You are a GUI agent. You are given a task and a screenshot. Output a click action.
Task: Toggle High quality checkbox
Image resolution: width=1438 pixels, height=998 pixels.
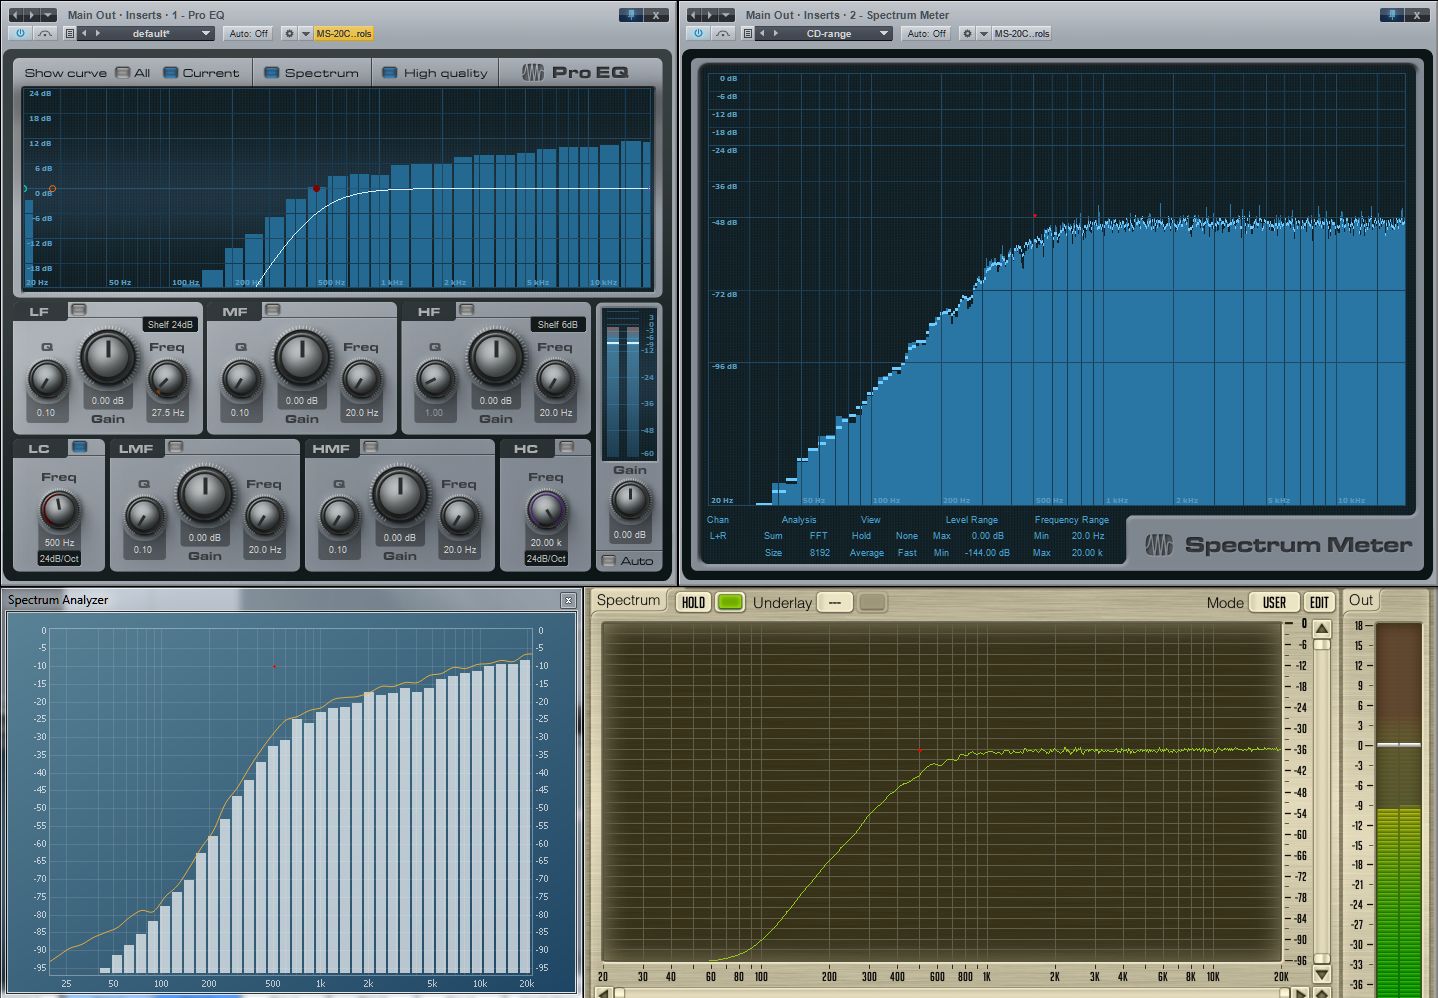pos(390,72)
